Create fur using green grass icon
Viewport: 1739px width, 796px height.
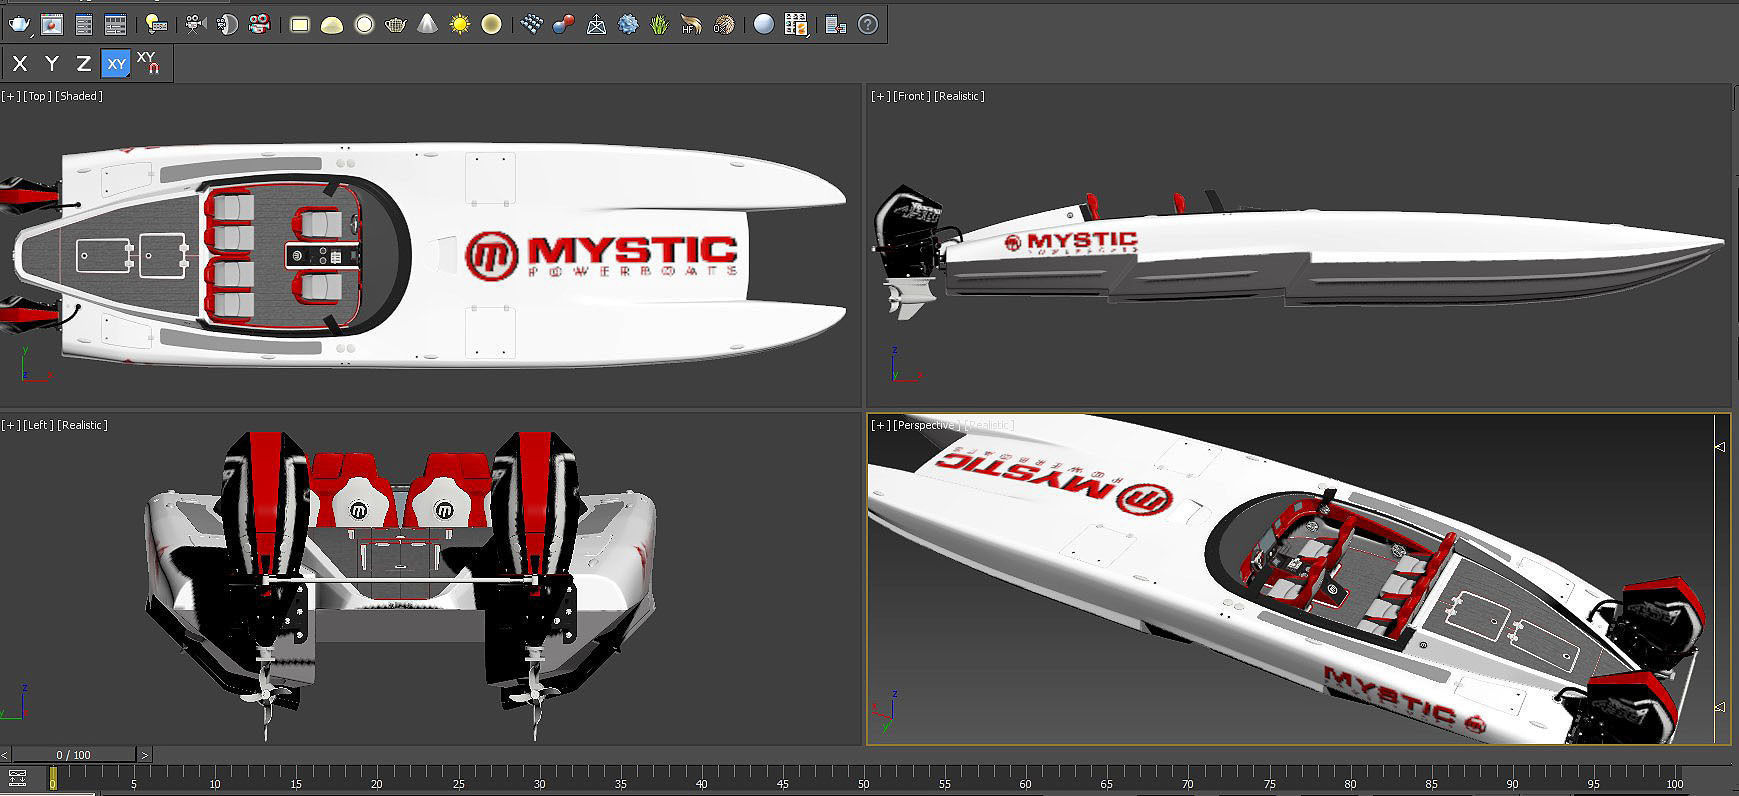pos(659,24)
